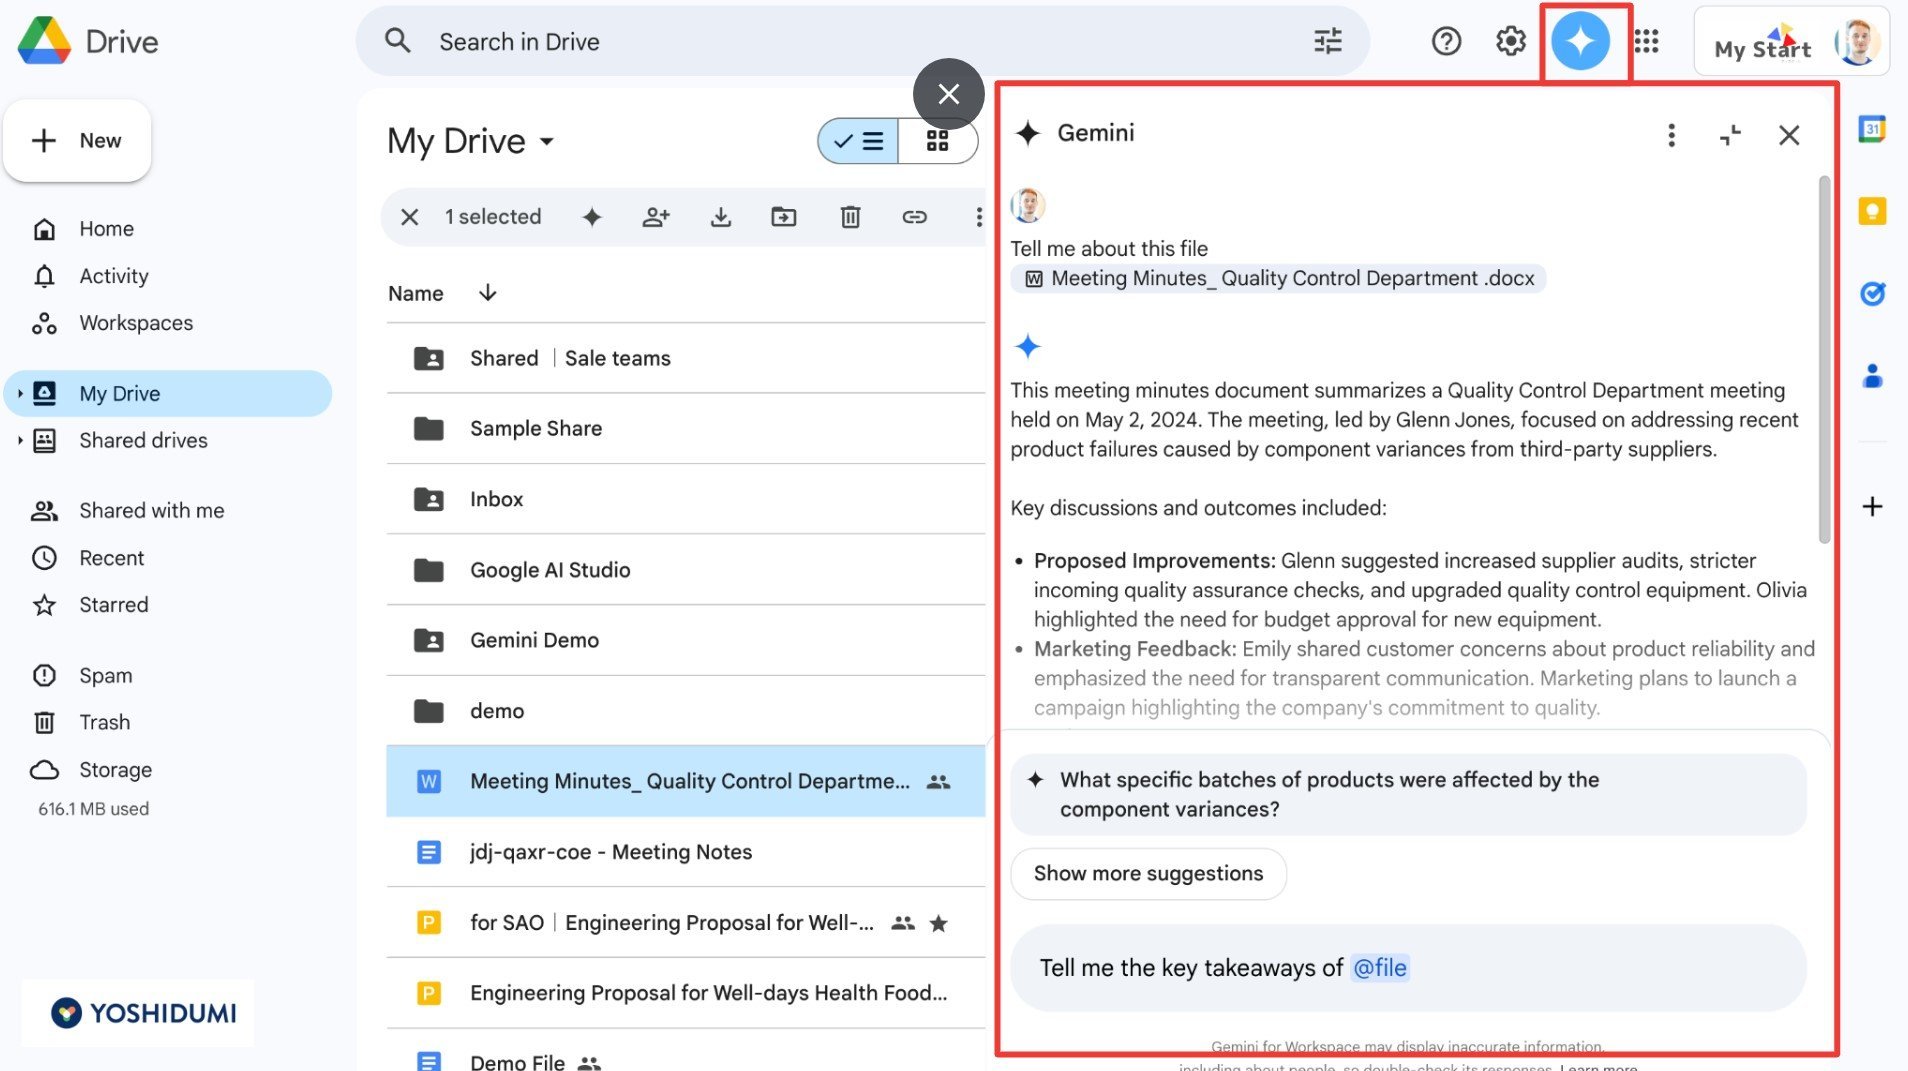Click the overlay X close button
This screenshot has width=1908, height=1071.
tap(948, 94)
